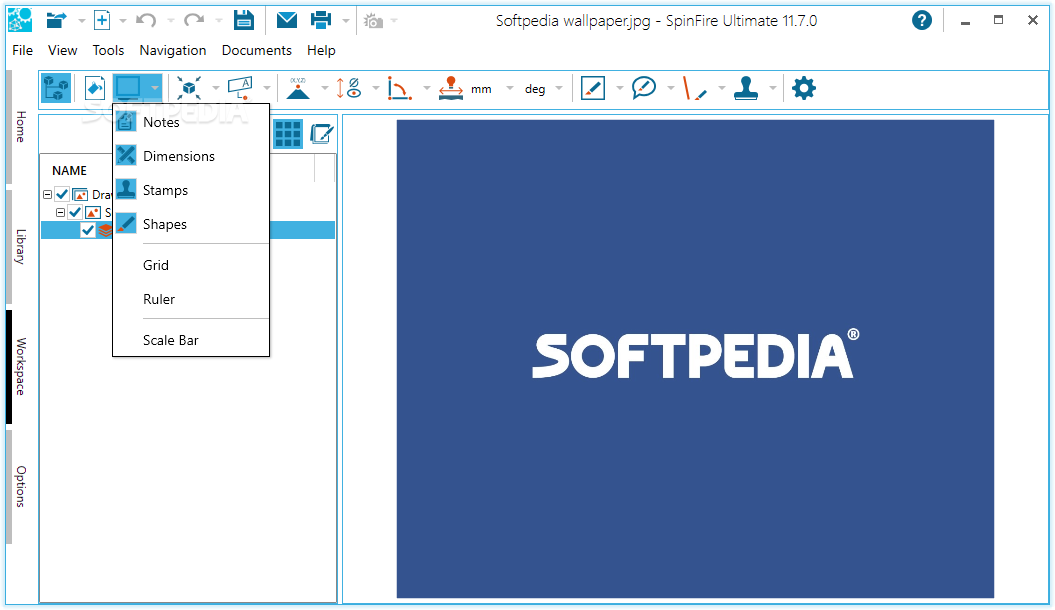Select Scale Bar from the dropdown menu

click(191, 340)
